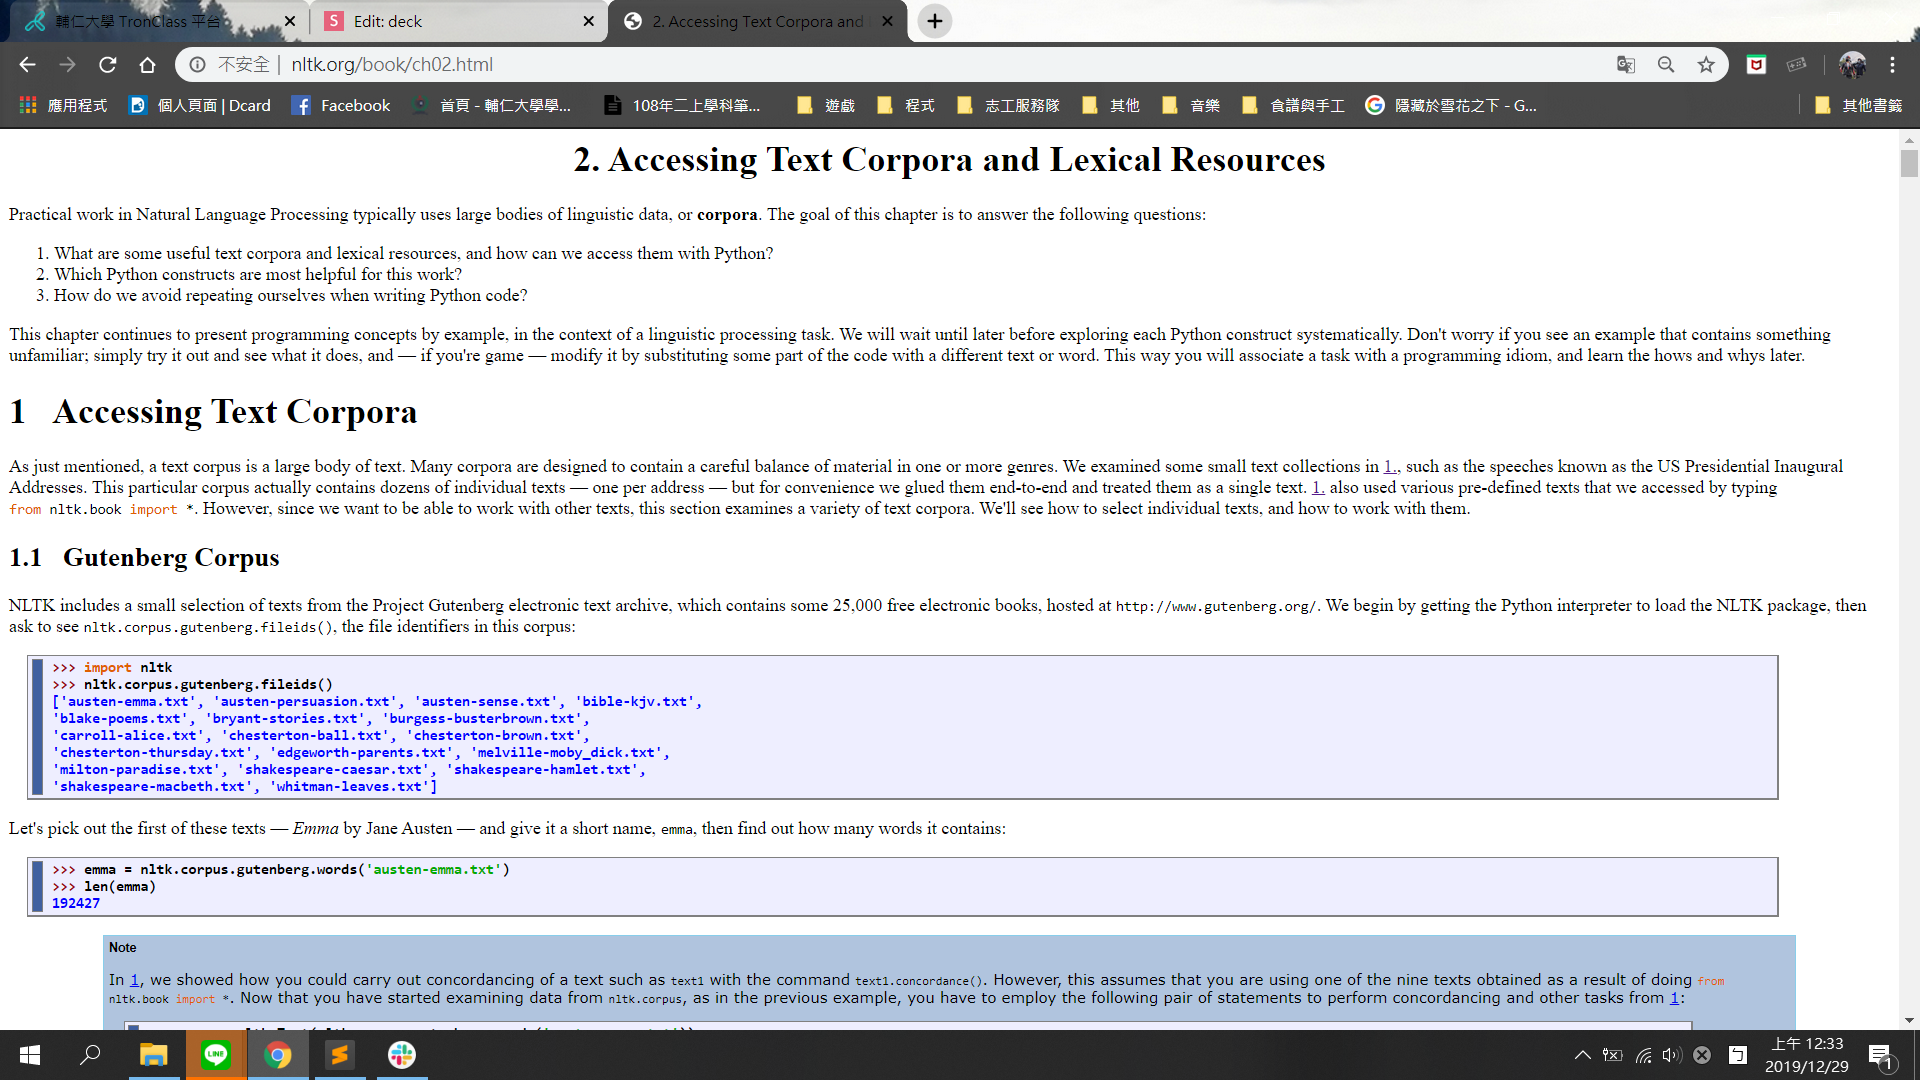
Task: Switch to the Edit: deck tab
Action: 440,21
